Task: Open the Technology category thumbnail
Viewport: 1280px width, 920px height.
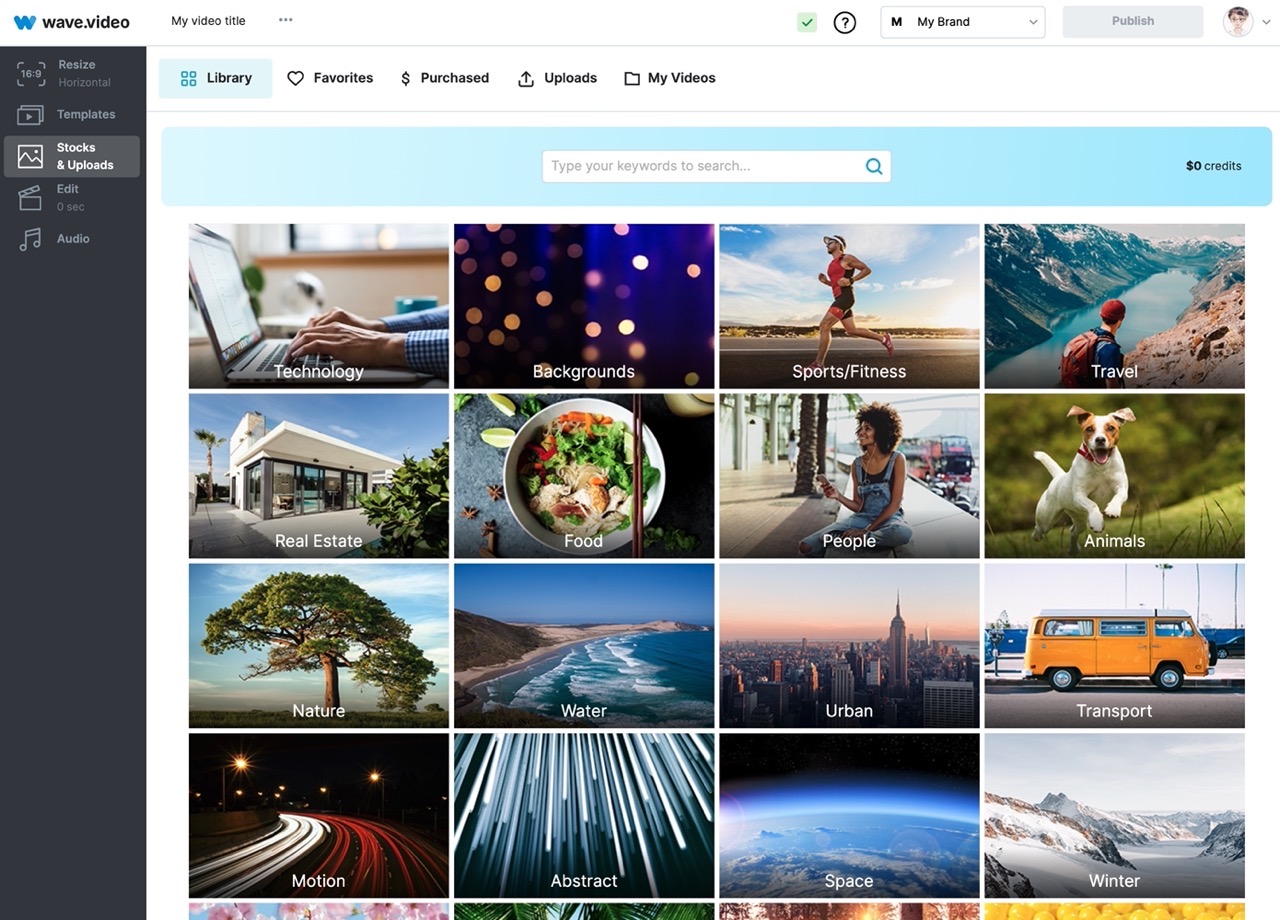Action: (x=319, y=306)
